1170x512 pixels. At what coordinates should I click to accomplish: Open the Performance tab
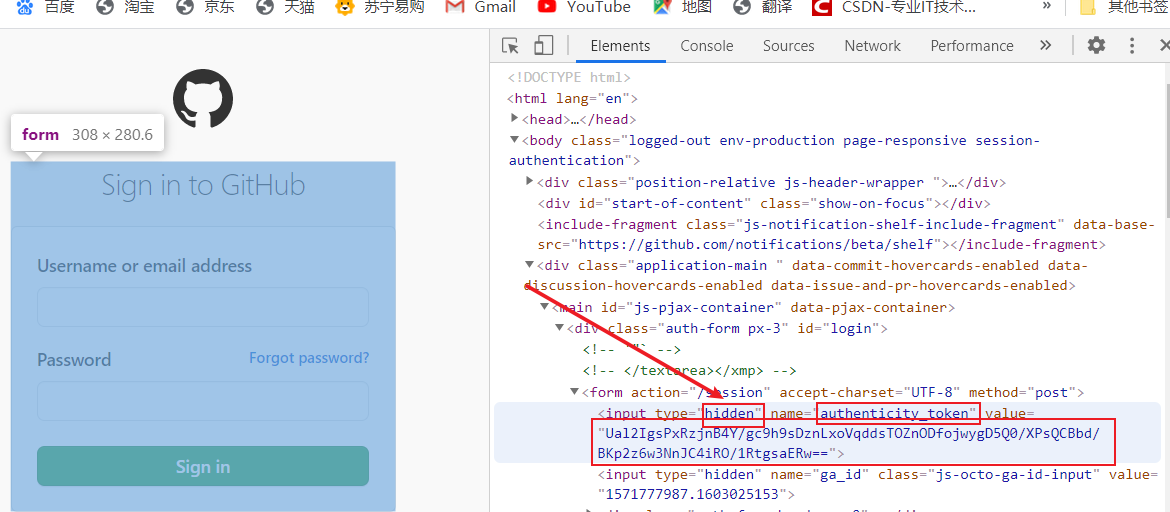pyautogui.click(x=972, y=46)
